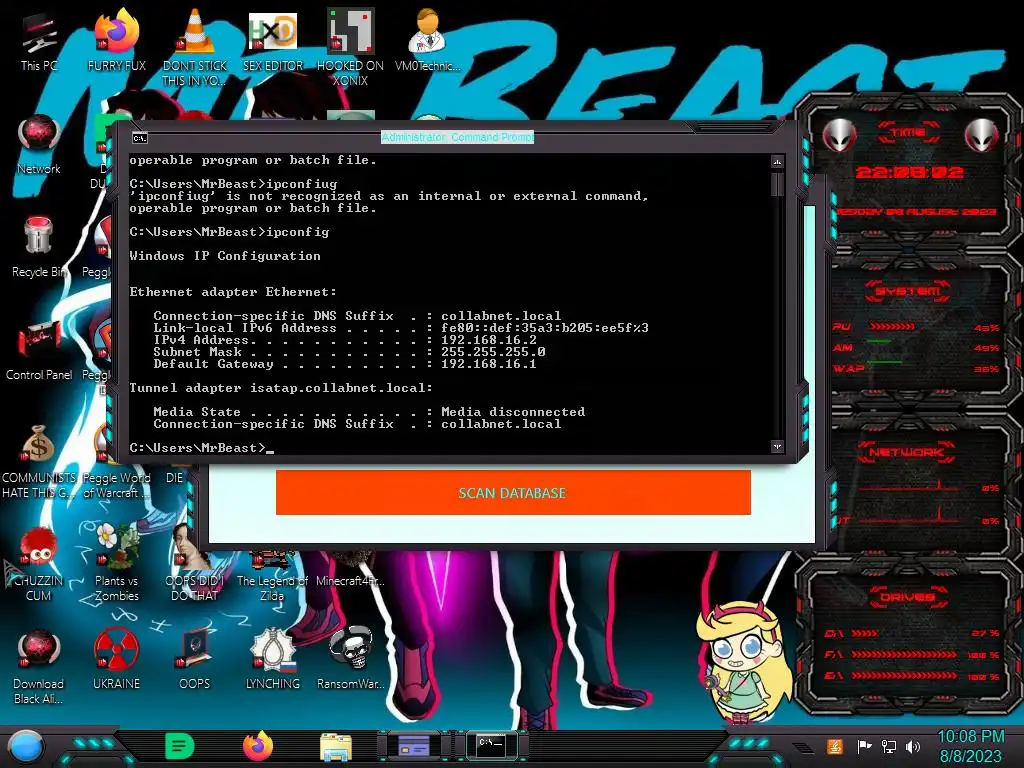Viewport: 1024px width, 768px height.
Task: Click the Media disconnected text
Action: 513,411
